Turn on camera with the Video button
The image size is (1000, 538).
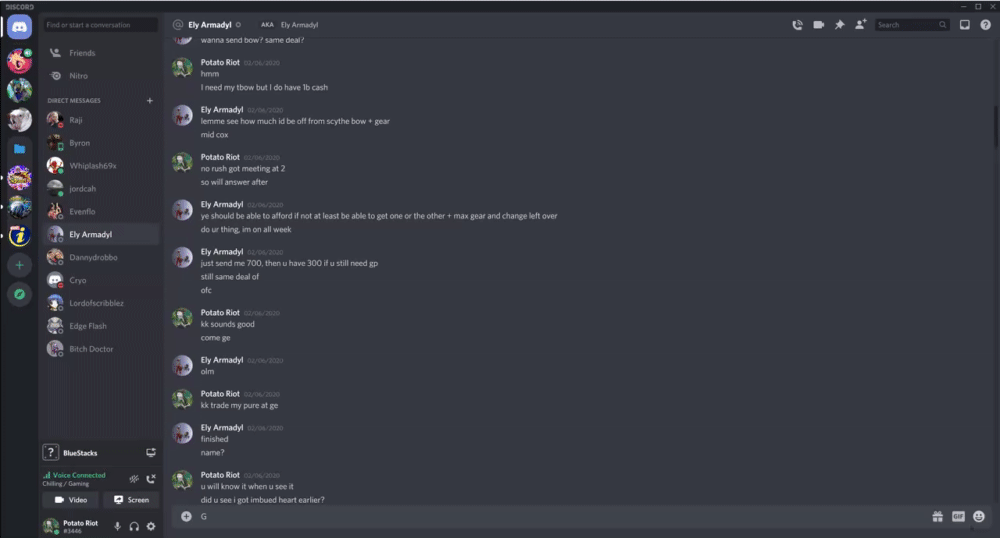[x=71, y=500]
